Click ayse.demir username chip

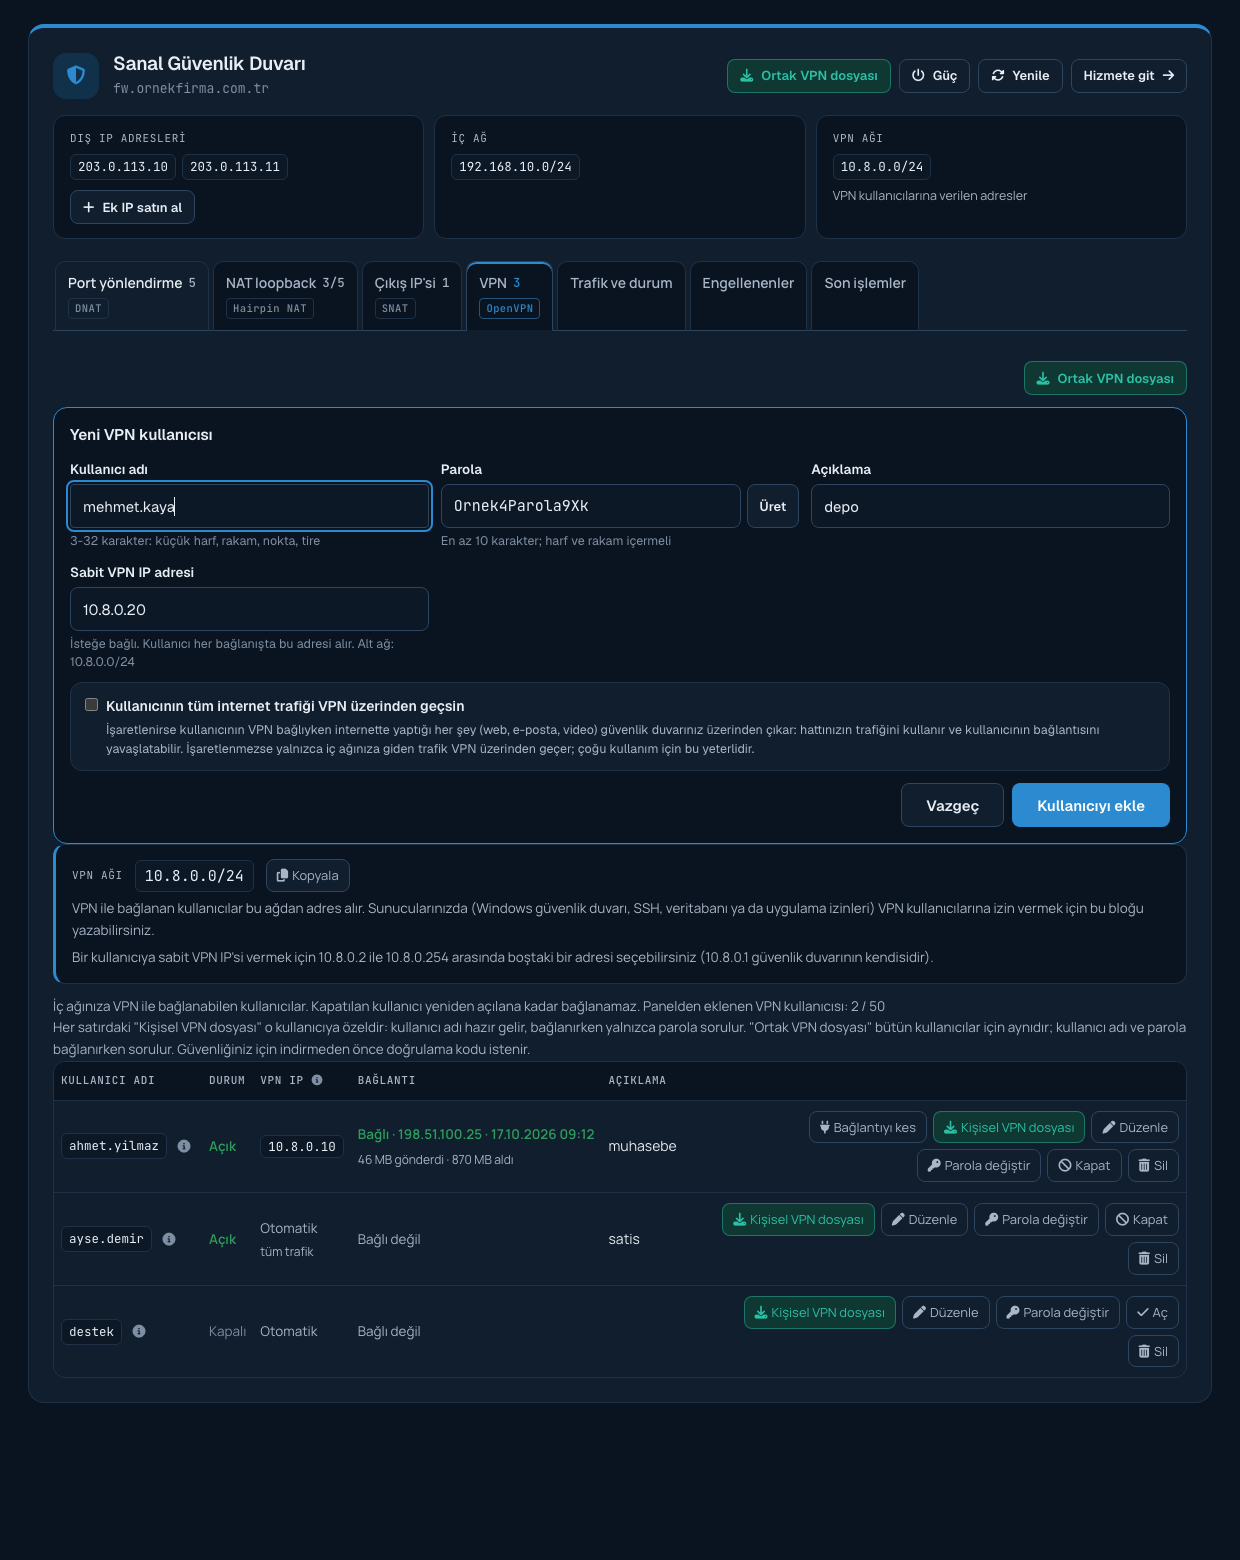[x=106, y=1239]
